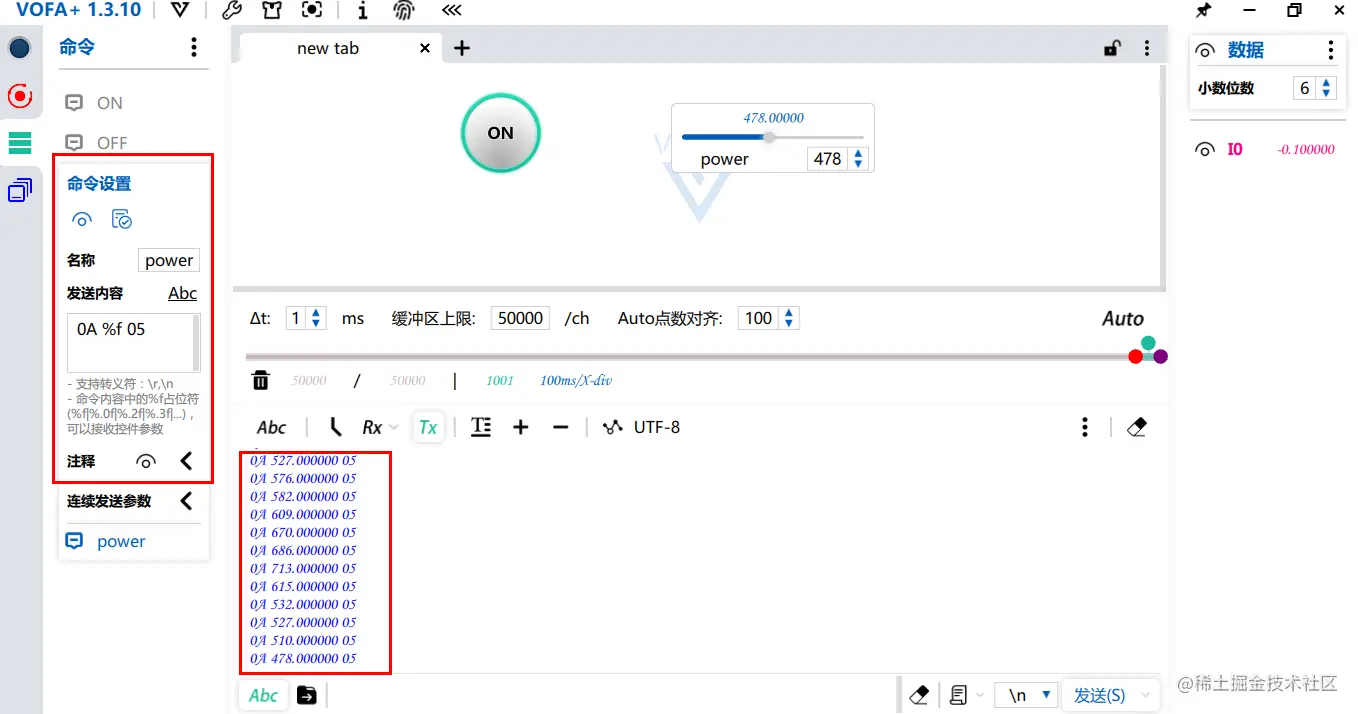Click the purple timeline slider handle
Screen dimensions: 1358x714
[x=1160, y=356]
